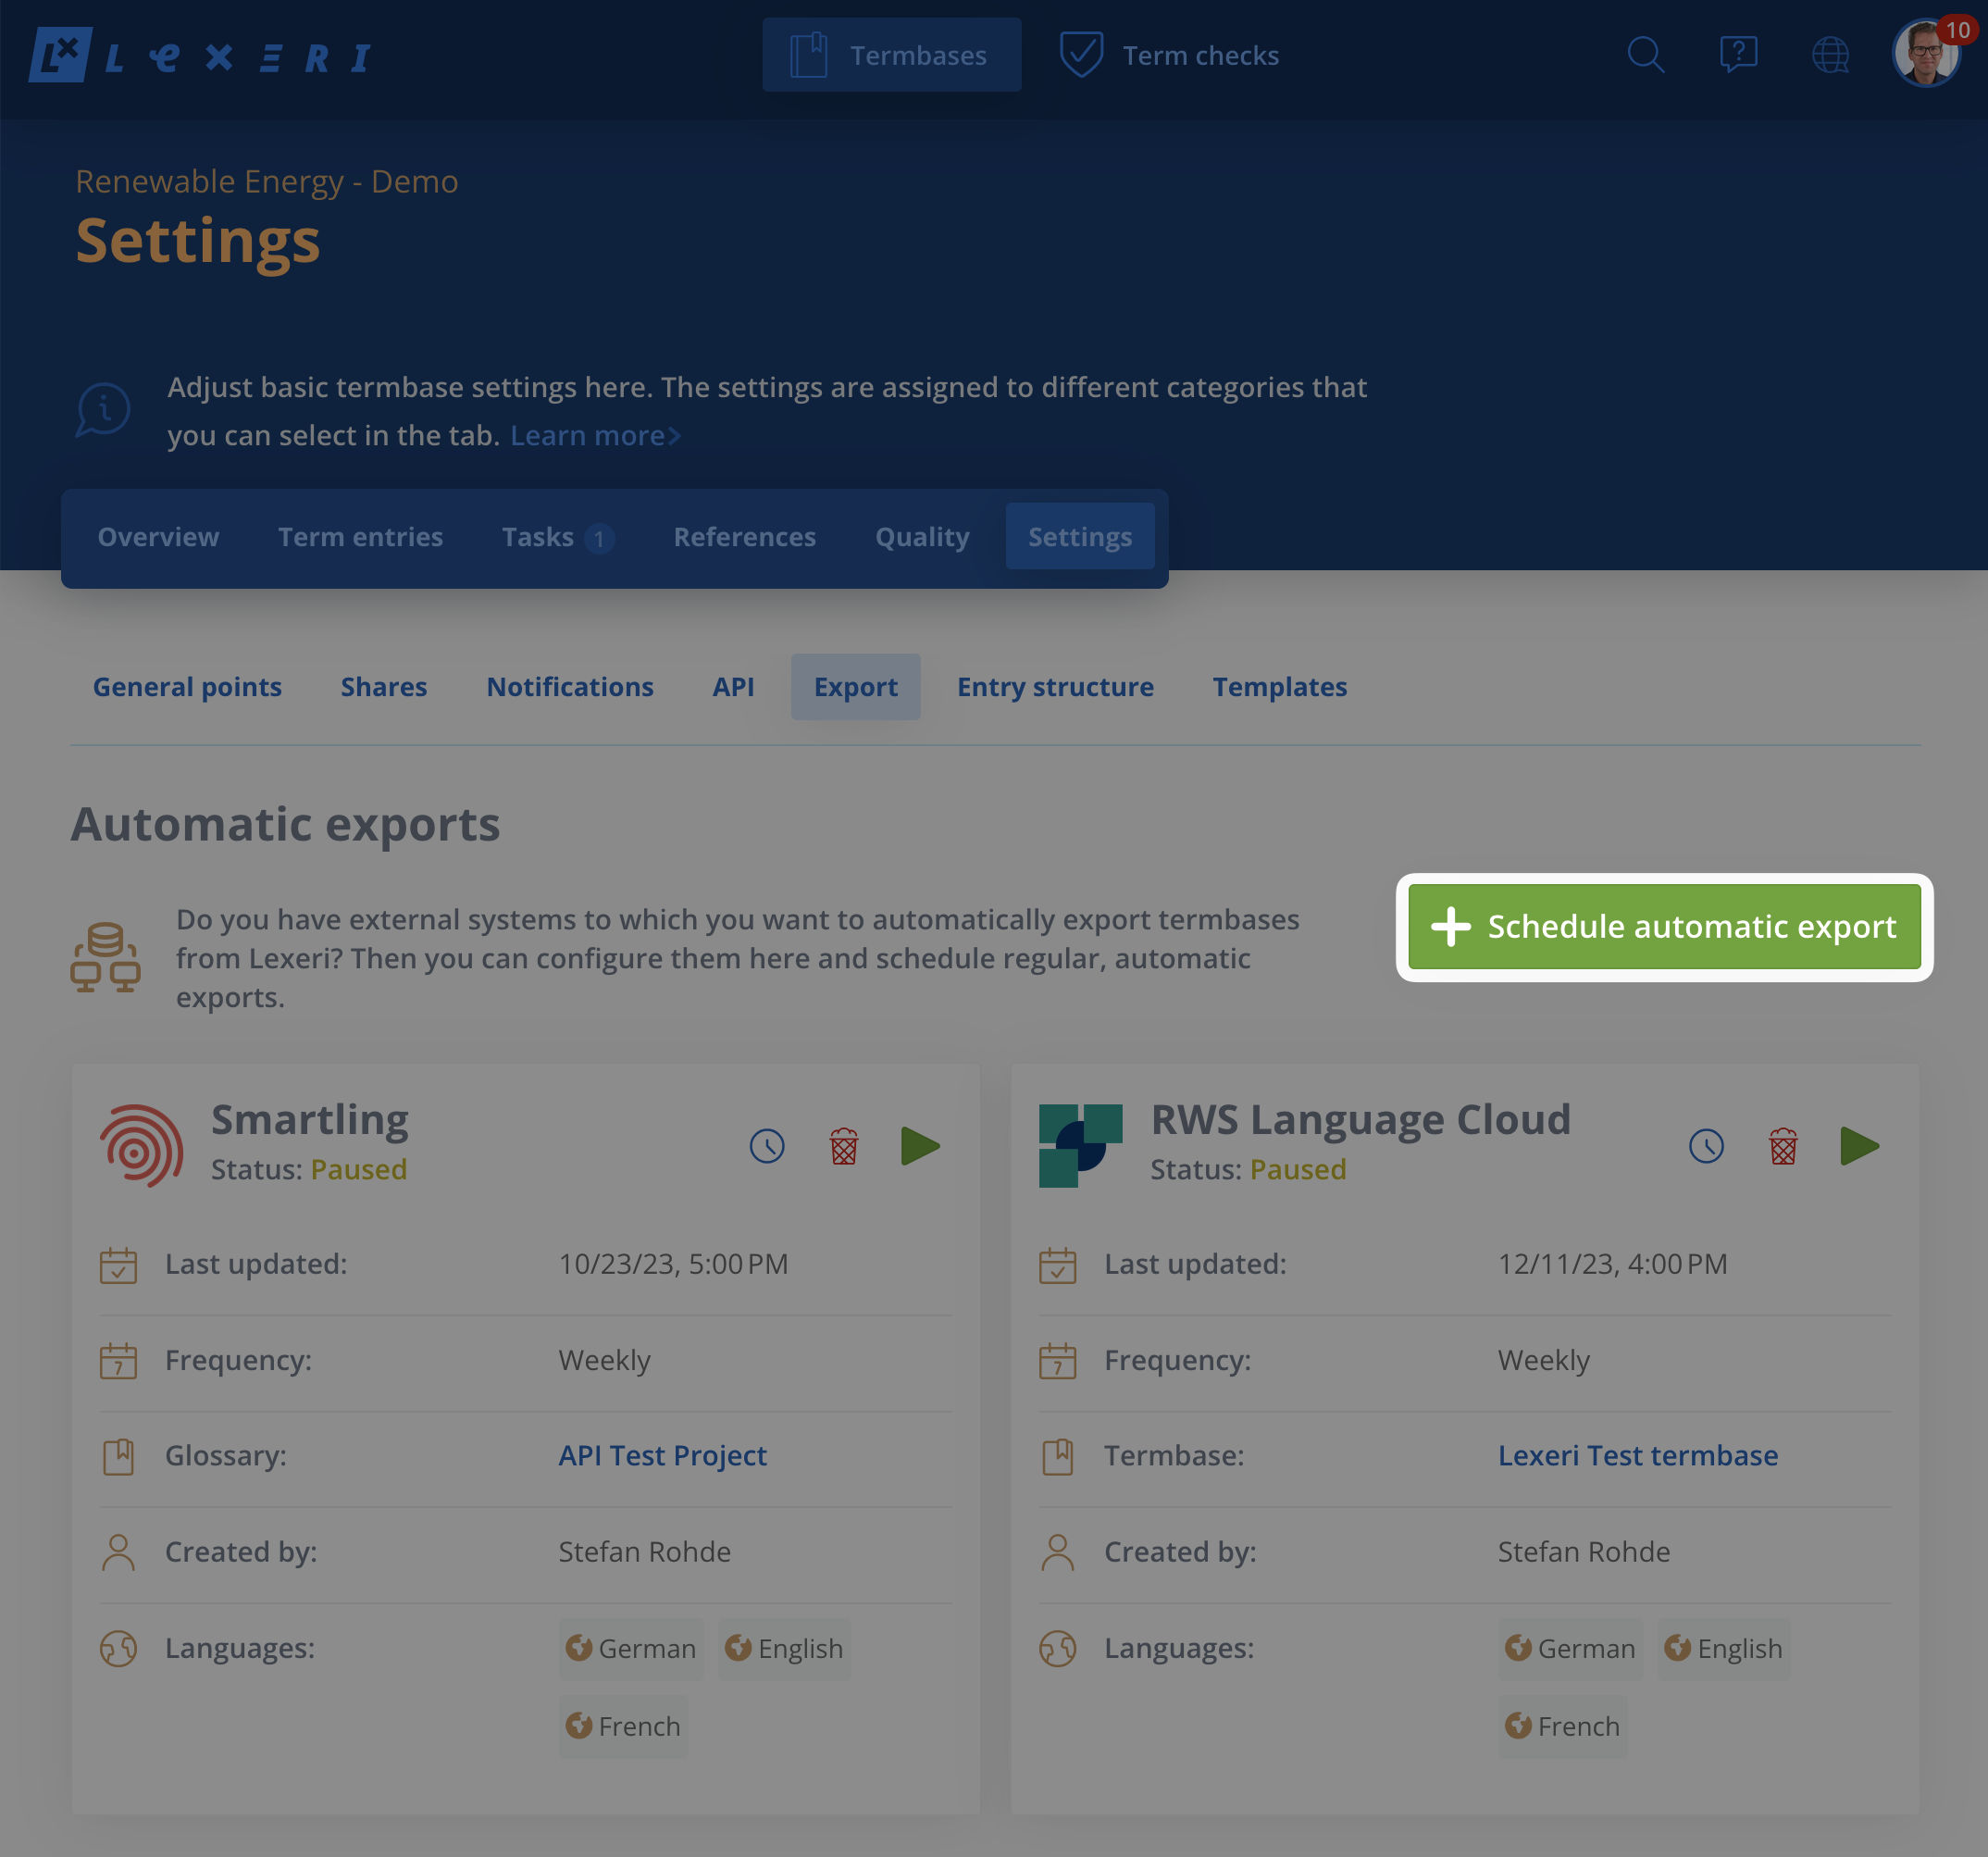Screen dimensions: 1988x1857
Task: Open the Shares settings category
Action: pos(383,687)
